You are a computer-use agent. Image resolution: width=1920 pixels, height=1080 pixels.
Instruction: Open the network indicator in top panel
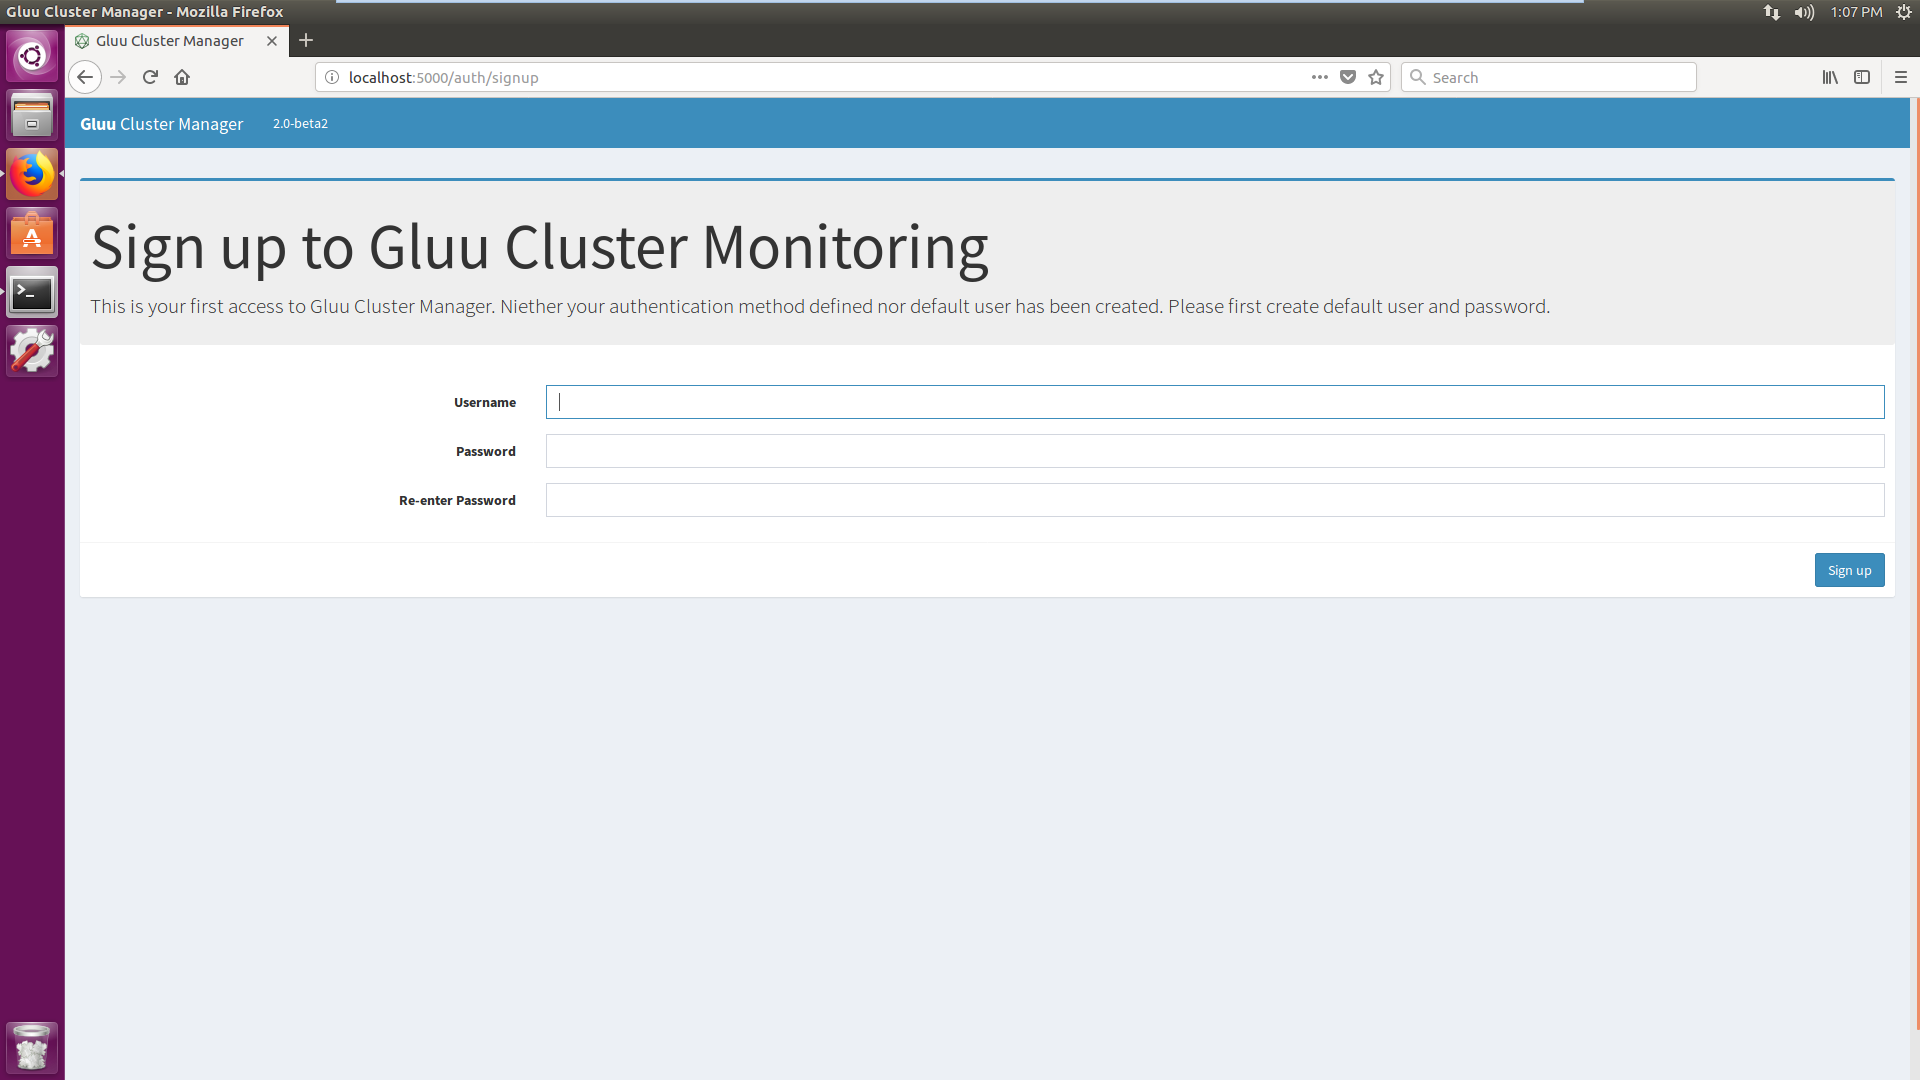coord(1771,12)
